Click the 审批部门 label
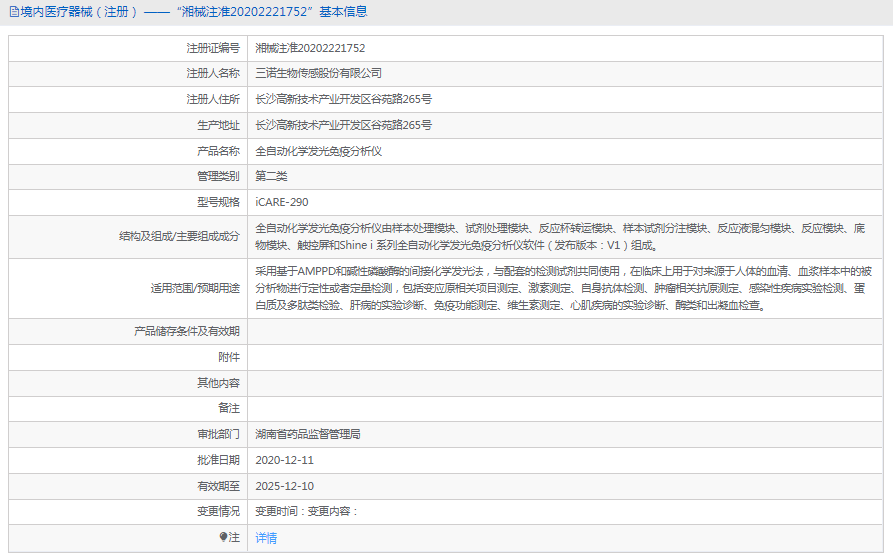 point(218,434)
